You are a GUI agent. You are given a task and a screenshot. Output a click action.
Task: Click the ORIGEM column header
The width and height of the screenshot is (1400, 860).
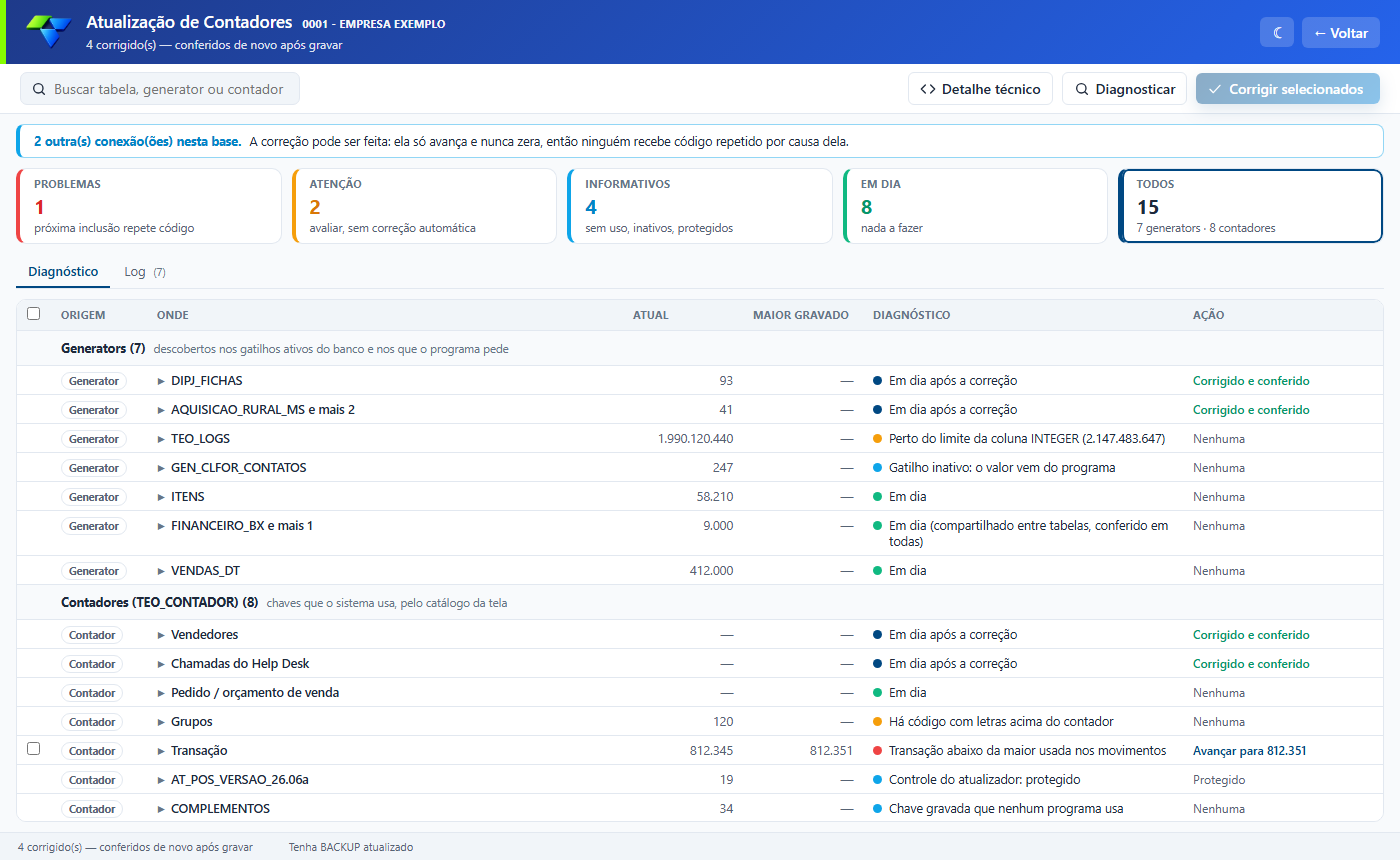click(83, 315)
